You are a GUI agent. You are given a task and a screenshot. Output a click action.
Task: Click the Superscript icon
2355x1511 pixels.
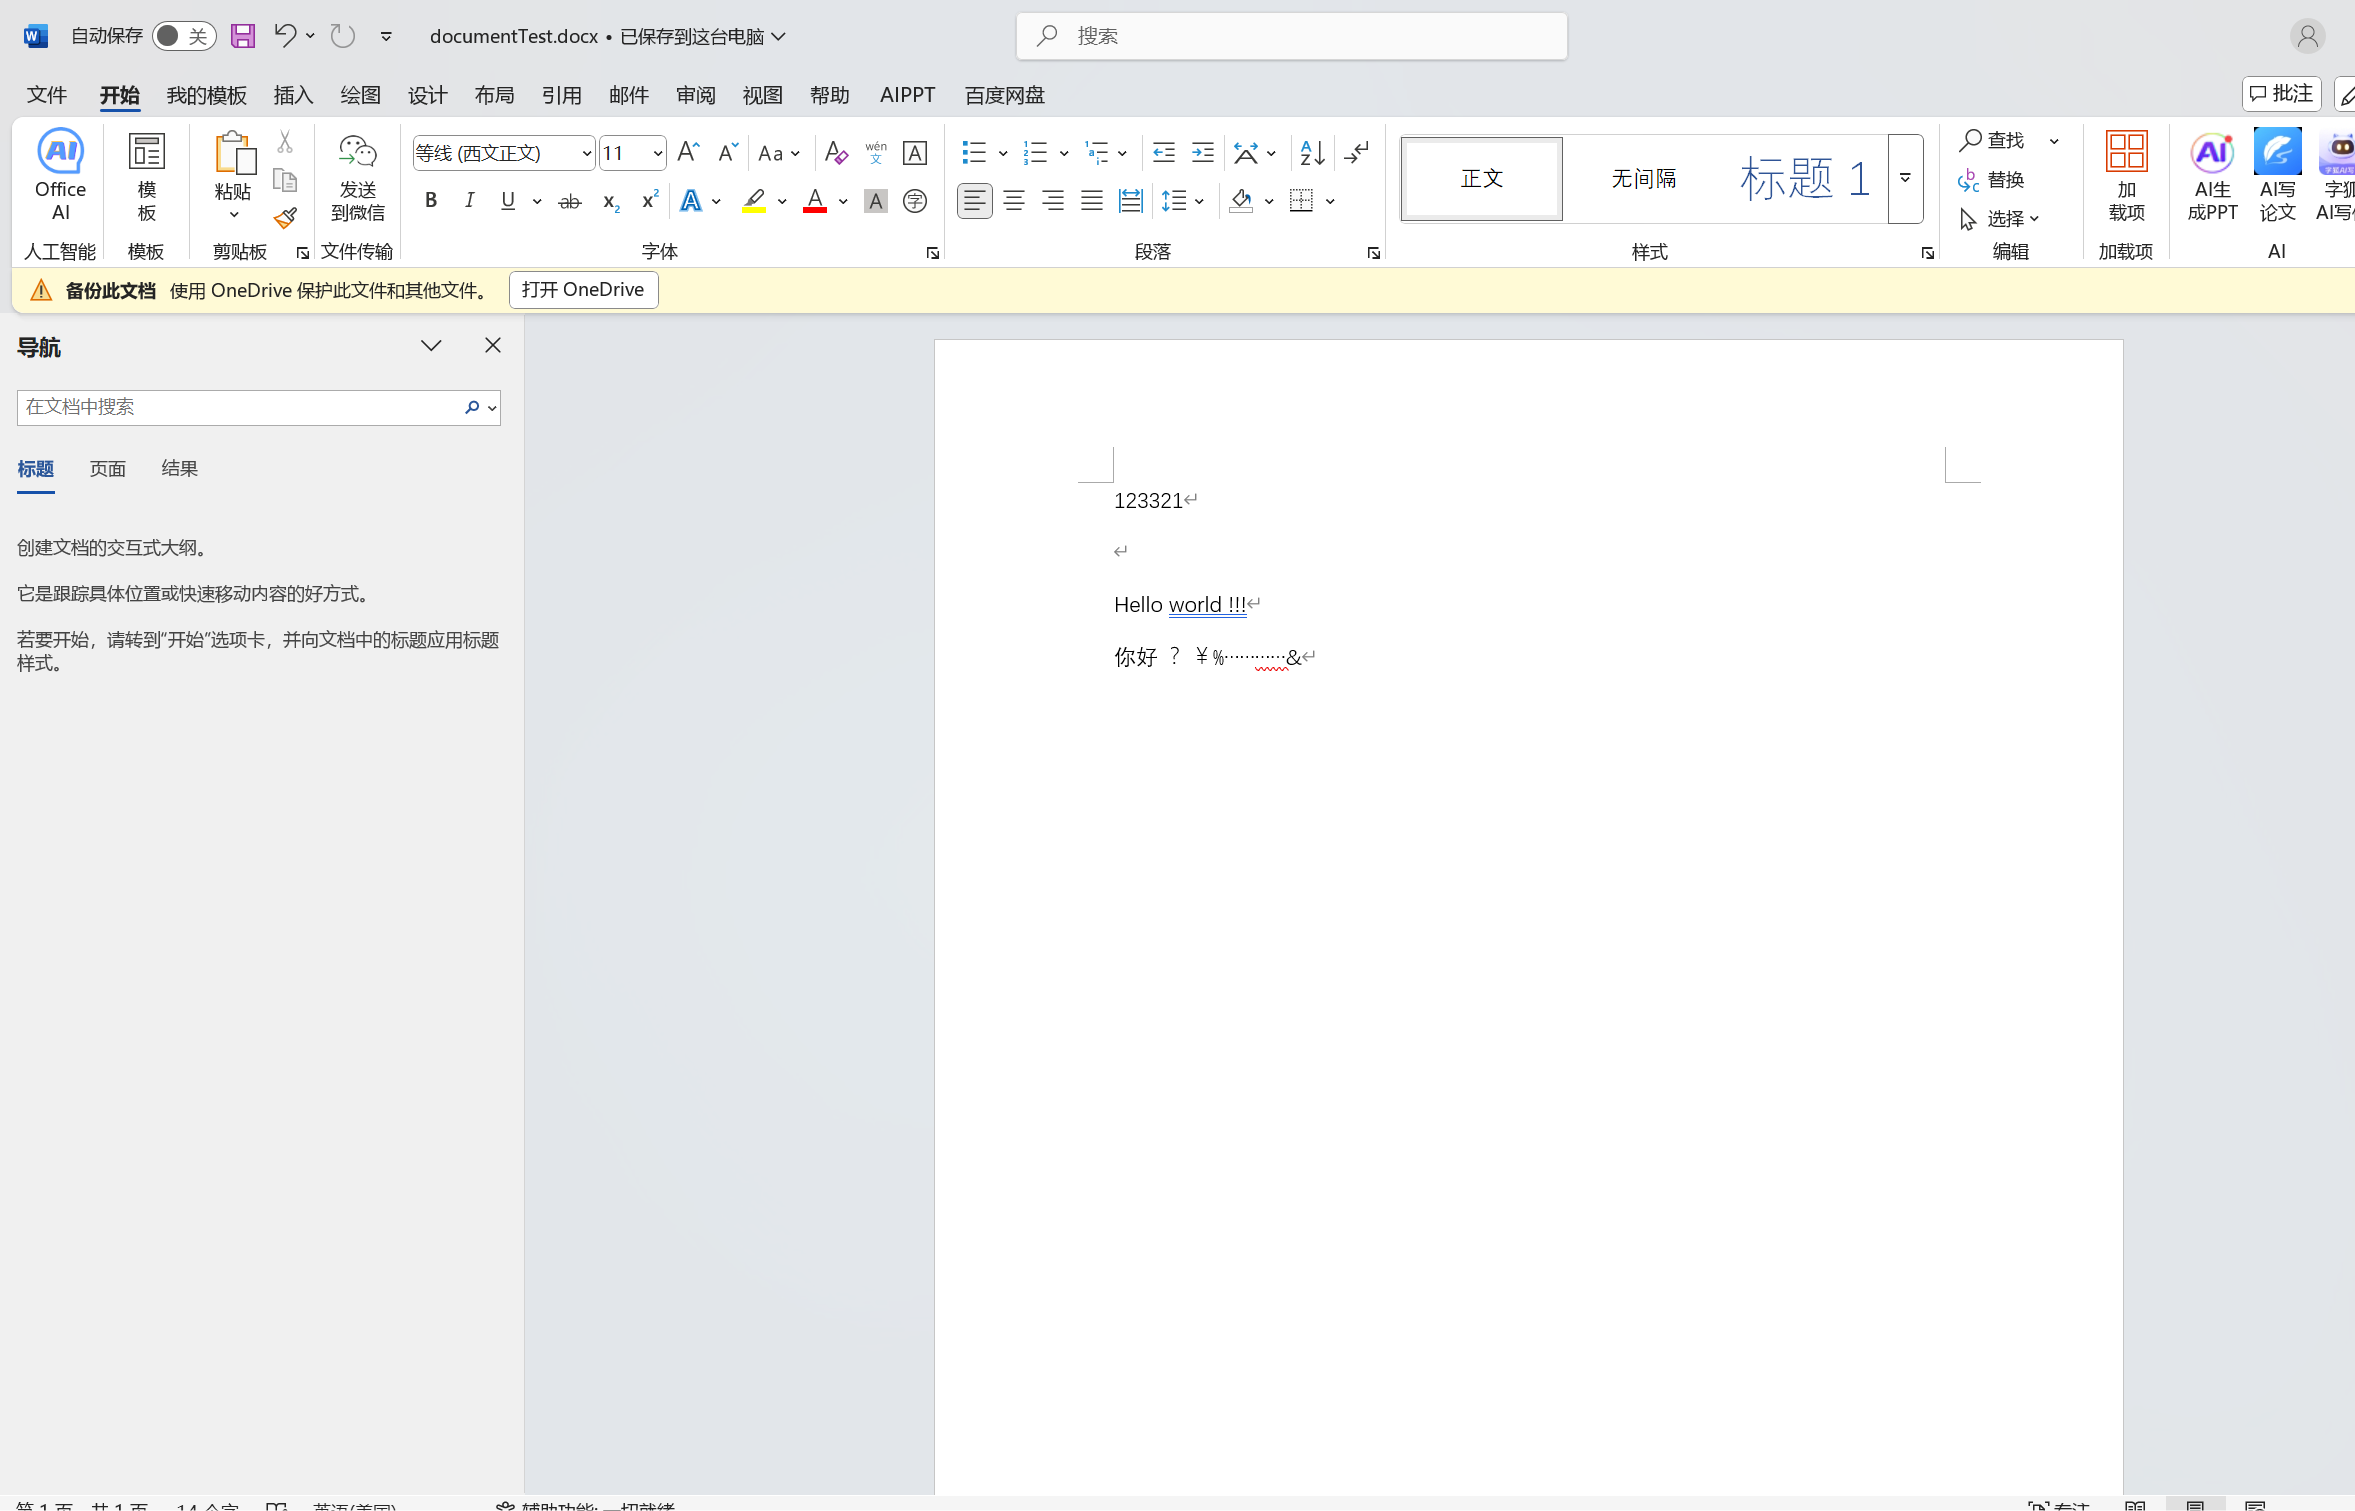coord(649,201)
